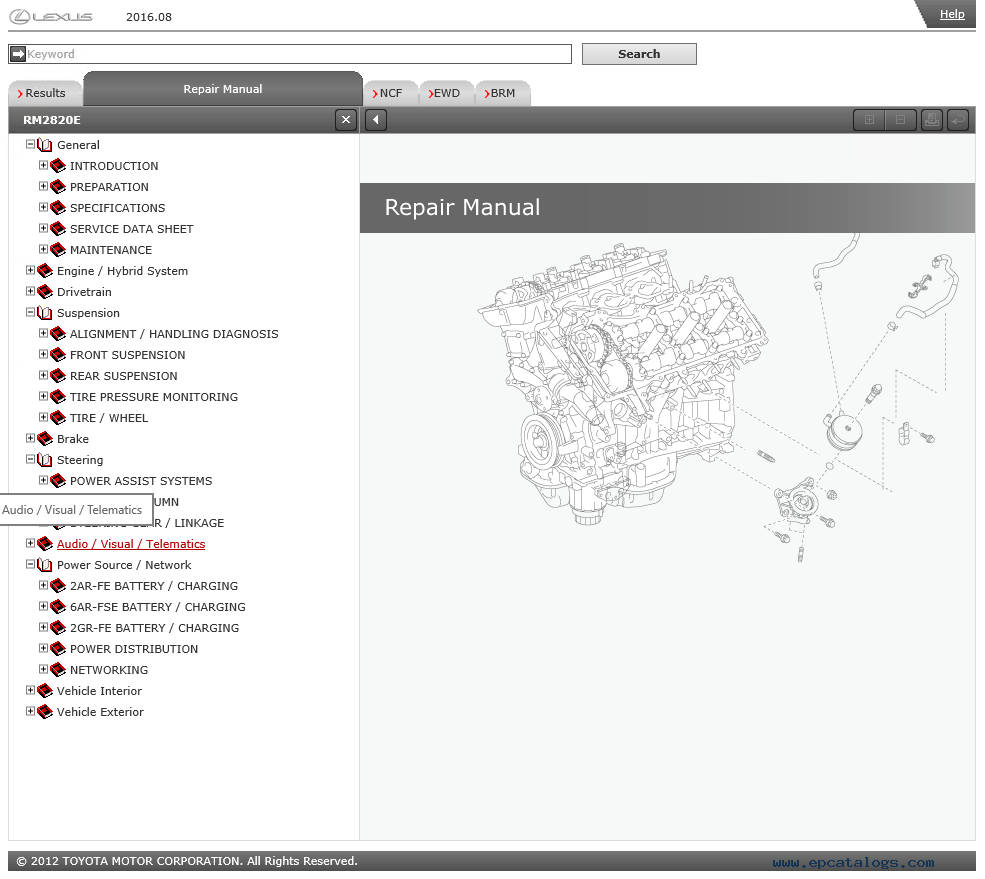
Task: Click the book icon beside Brake
Action: point(45,439)
